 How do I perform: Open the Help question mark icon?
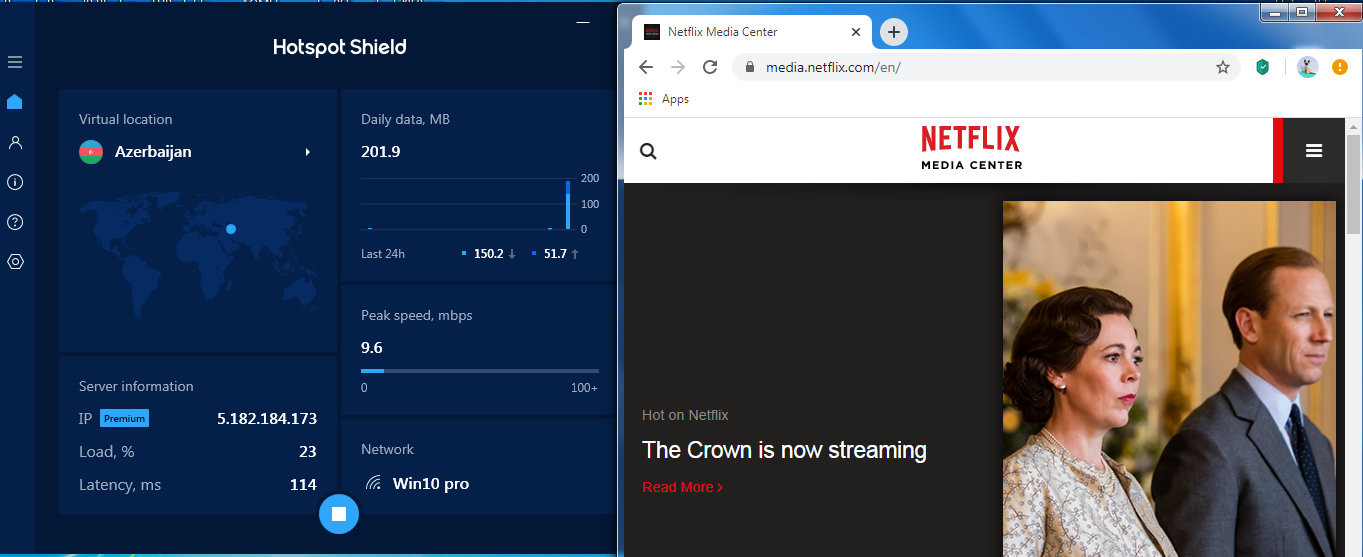click(x=15, y=222)
